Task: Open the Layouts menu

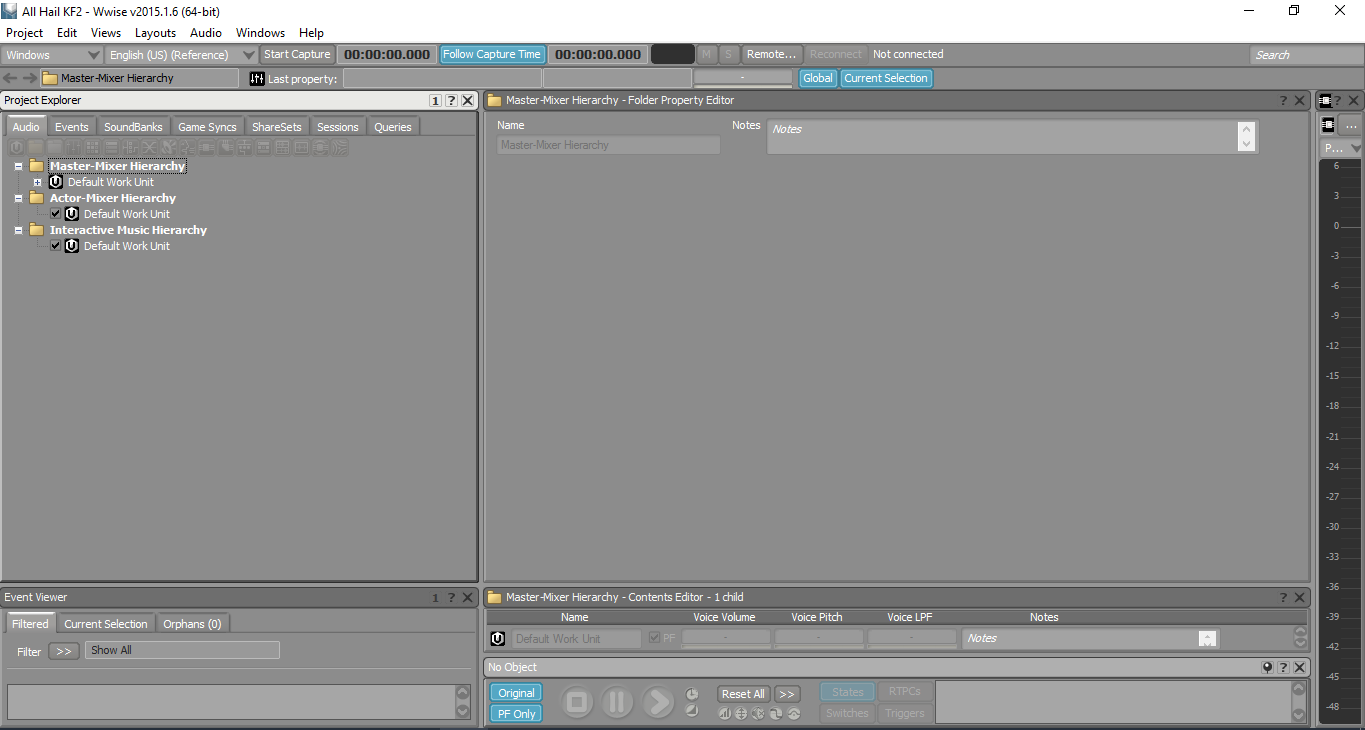Action: click(155, 33)
